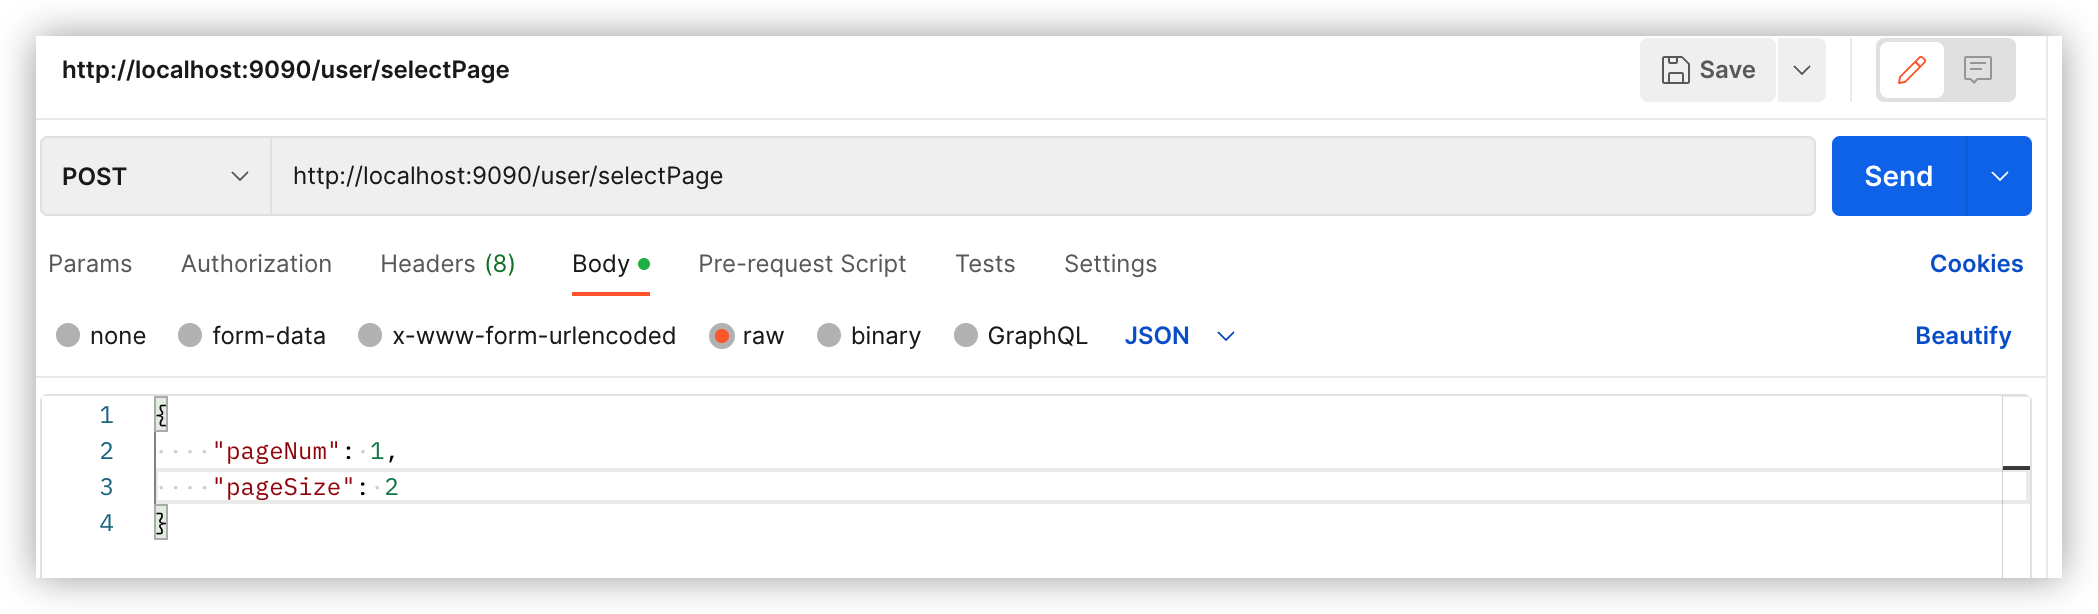This screenshot has width=2098, height=614.
Task: Click the Cookies link
Action: (1976, 264)
